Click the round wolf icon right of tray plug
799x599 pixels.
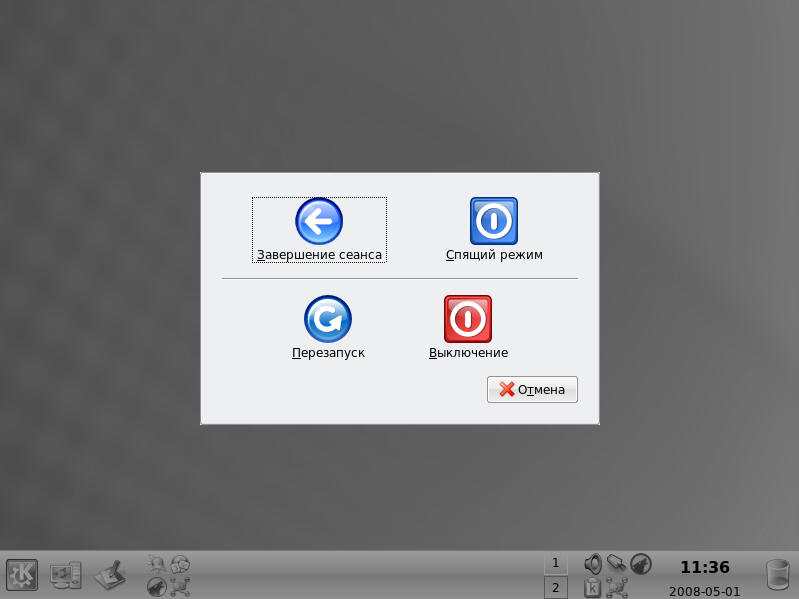tap(641, 564)
